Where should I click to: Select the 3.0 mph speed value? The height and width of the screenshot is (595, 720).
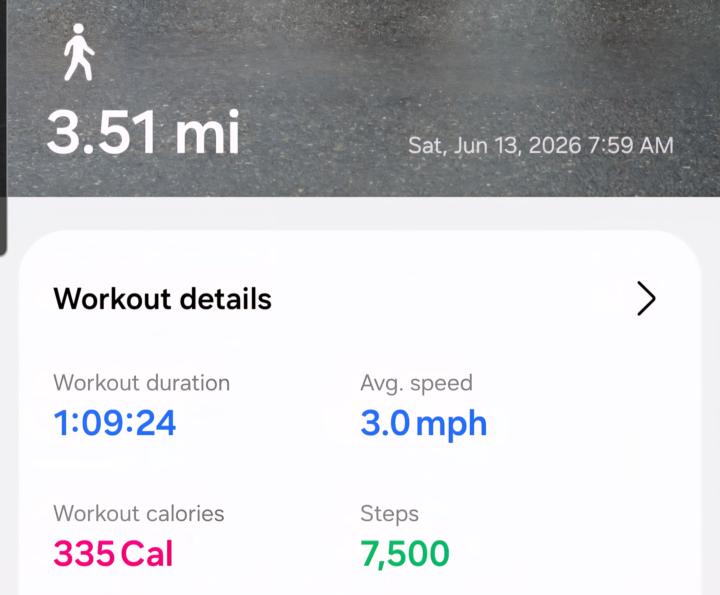[423, 424]
